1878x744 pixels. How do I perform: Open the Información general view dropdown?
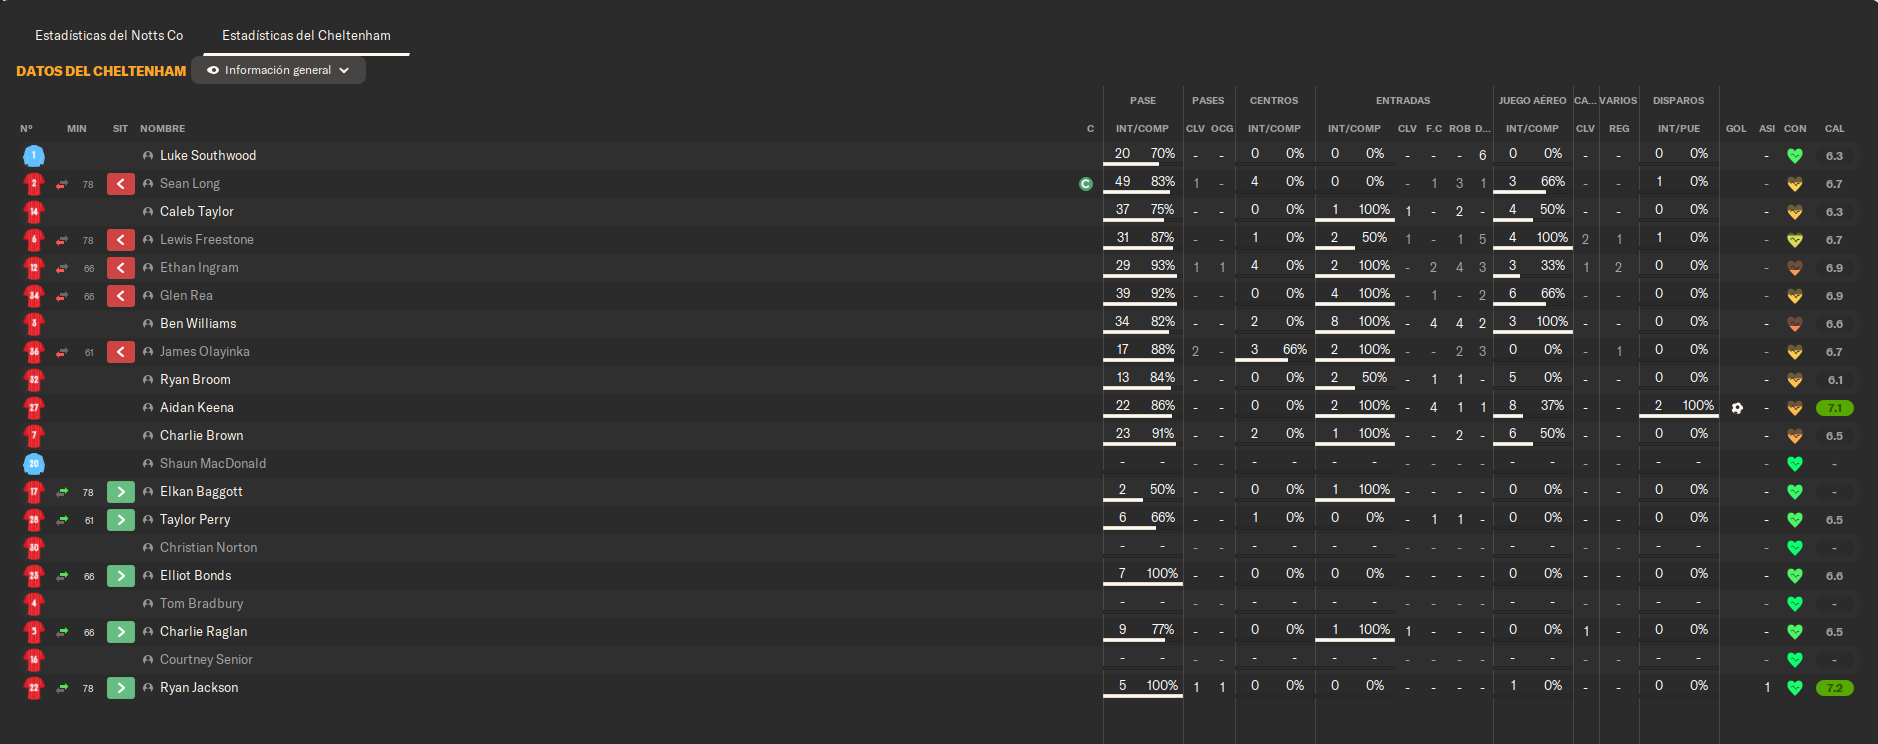[x=278, y=70]
